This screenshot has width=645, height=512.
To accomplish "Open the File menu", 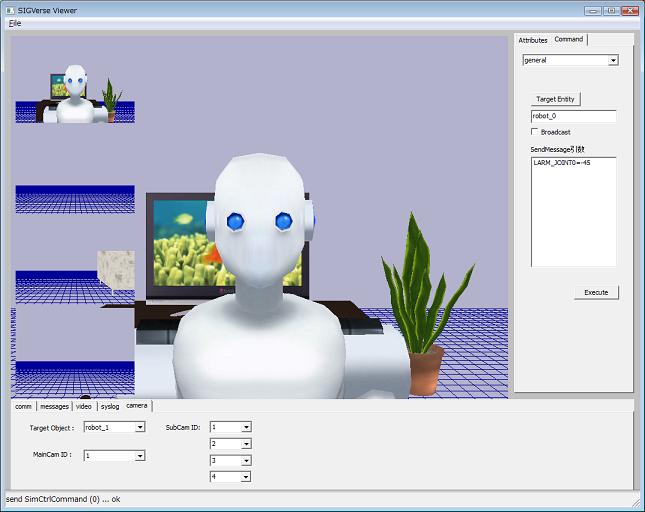I will pyautogui.click(x=15, y=23).
